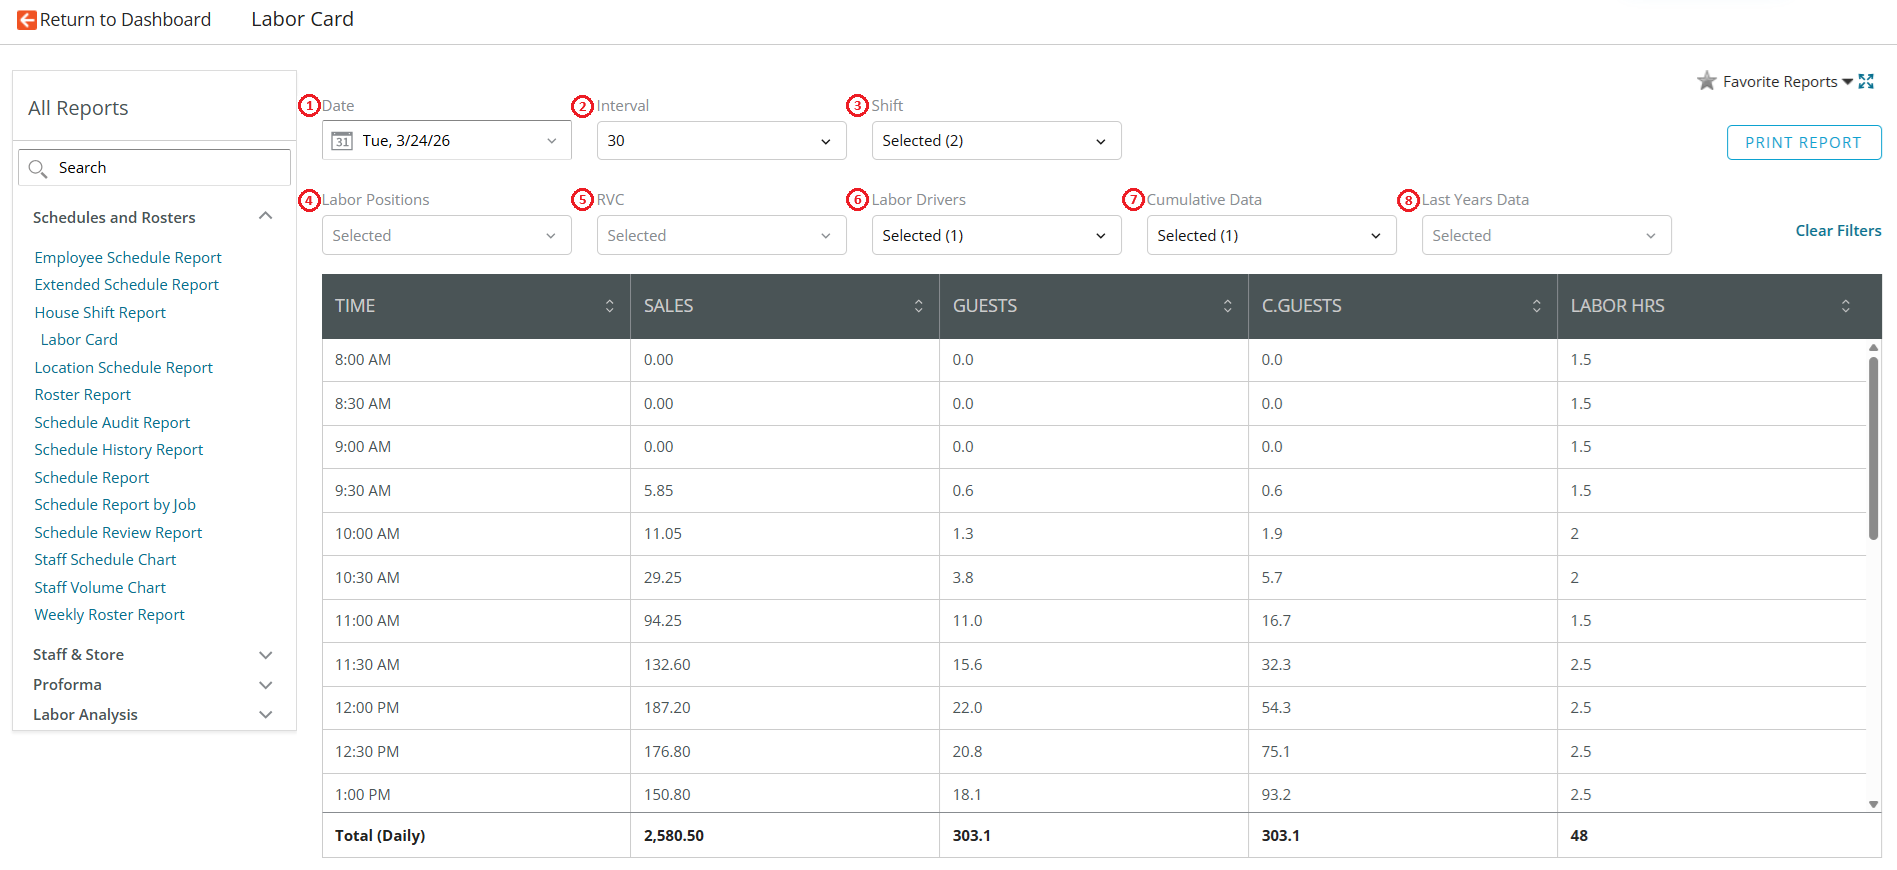Open Staff Volume Chart

100,588
